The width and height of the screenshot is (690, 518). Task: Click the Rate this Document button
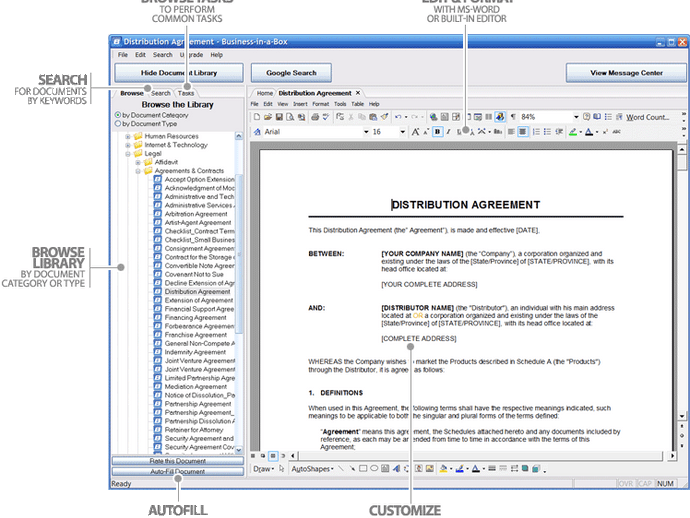tap(178, 461)
